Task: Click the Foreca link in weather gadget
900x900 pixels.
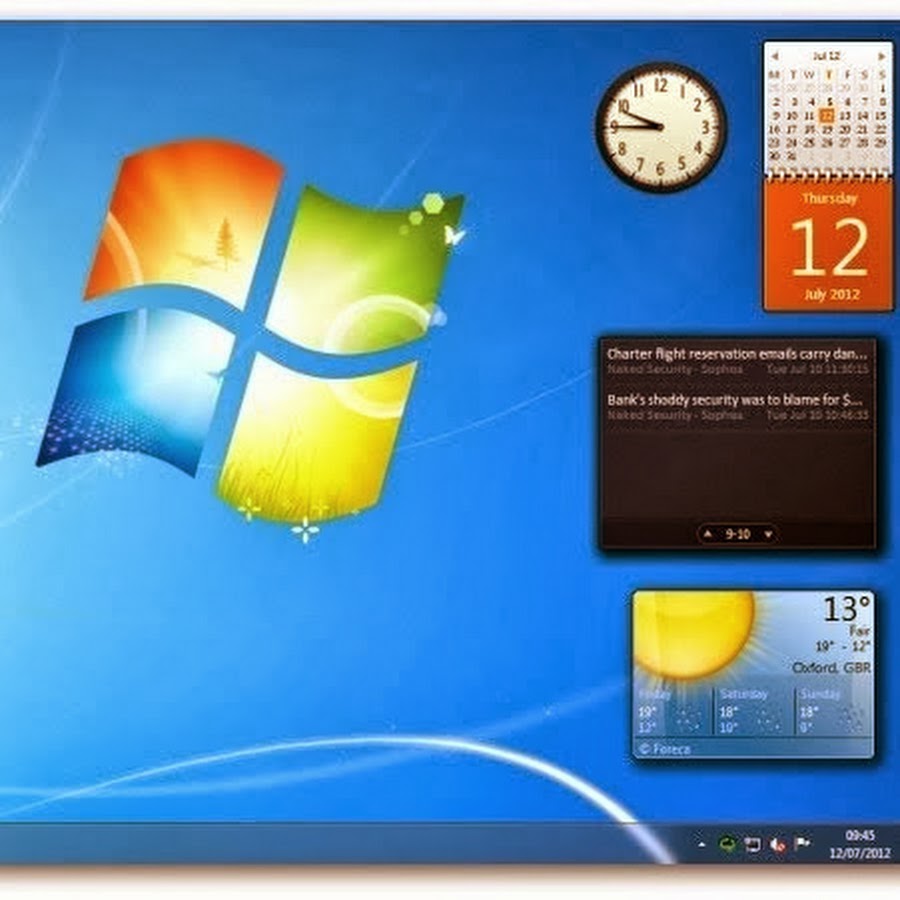Action: [660, 747]
